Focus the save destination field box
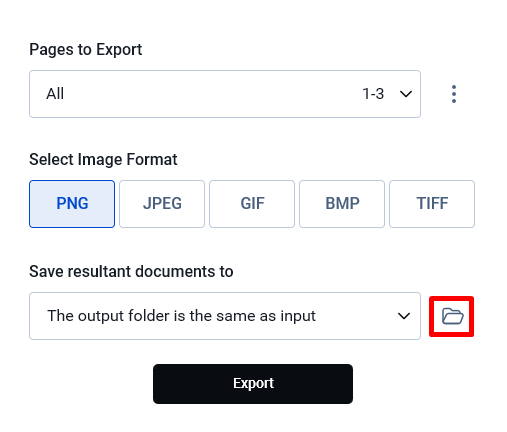Screen dimensions: 507x432 (225, 316)
